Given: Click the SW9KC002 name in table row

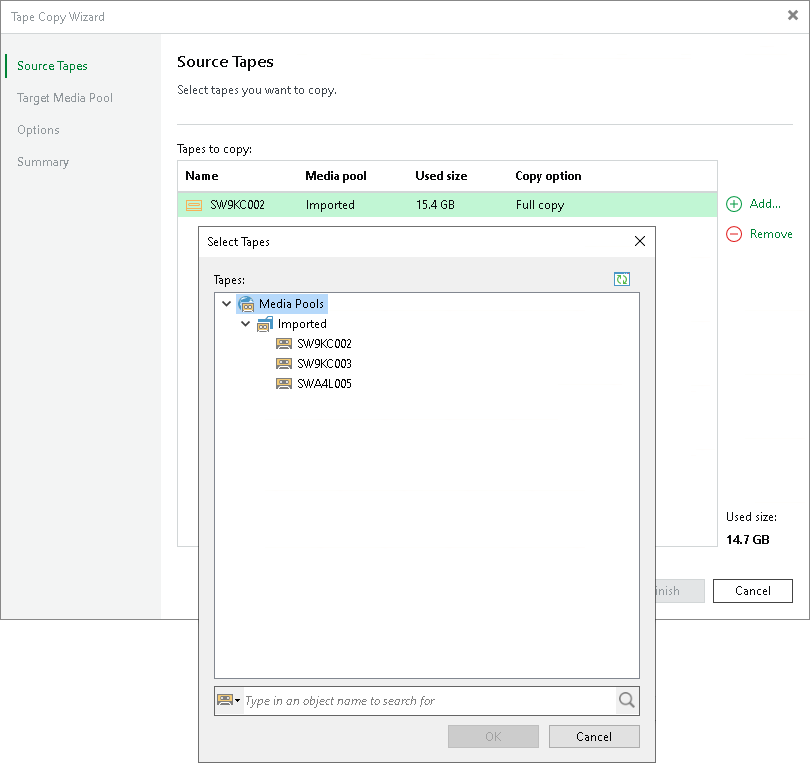Looking at the screenshot, I should pyautogui.click(x=237, y=205).
